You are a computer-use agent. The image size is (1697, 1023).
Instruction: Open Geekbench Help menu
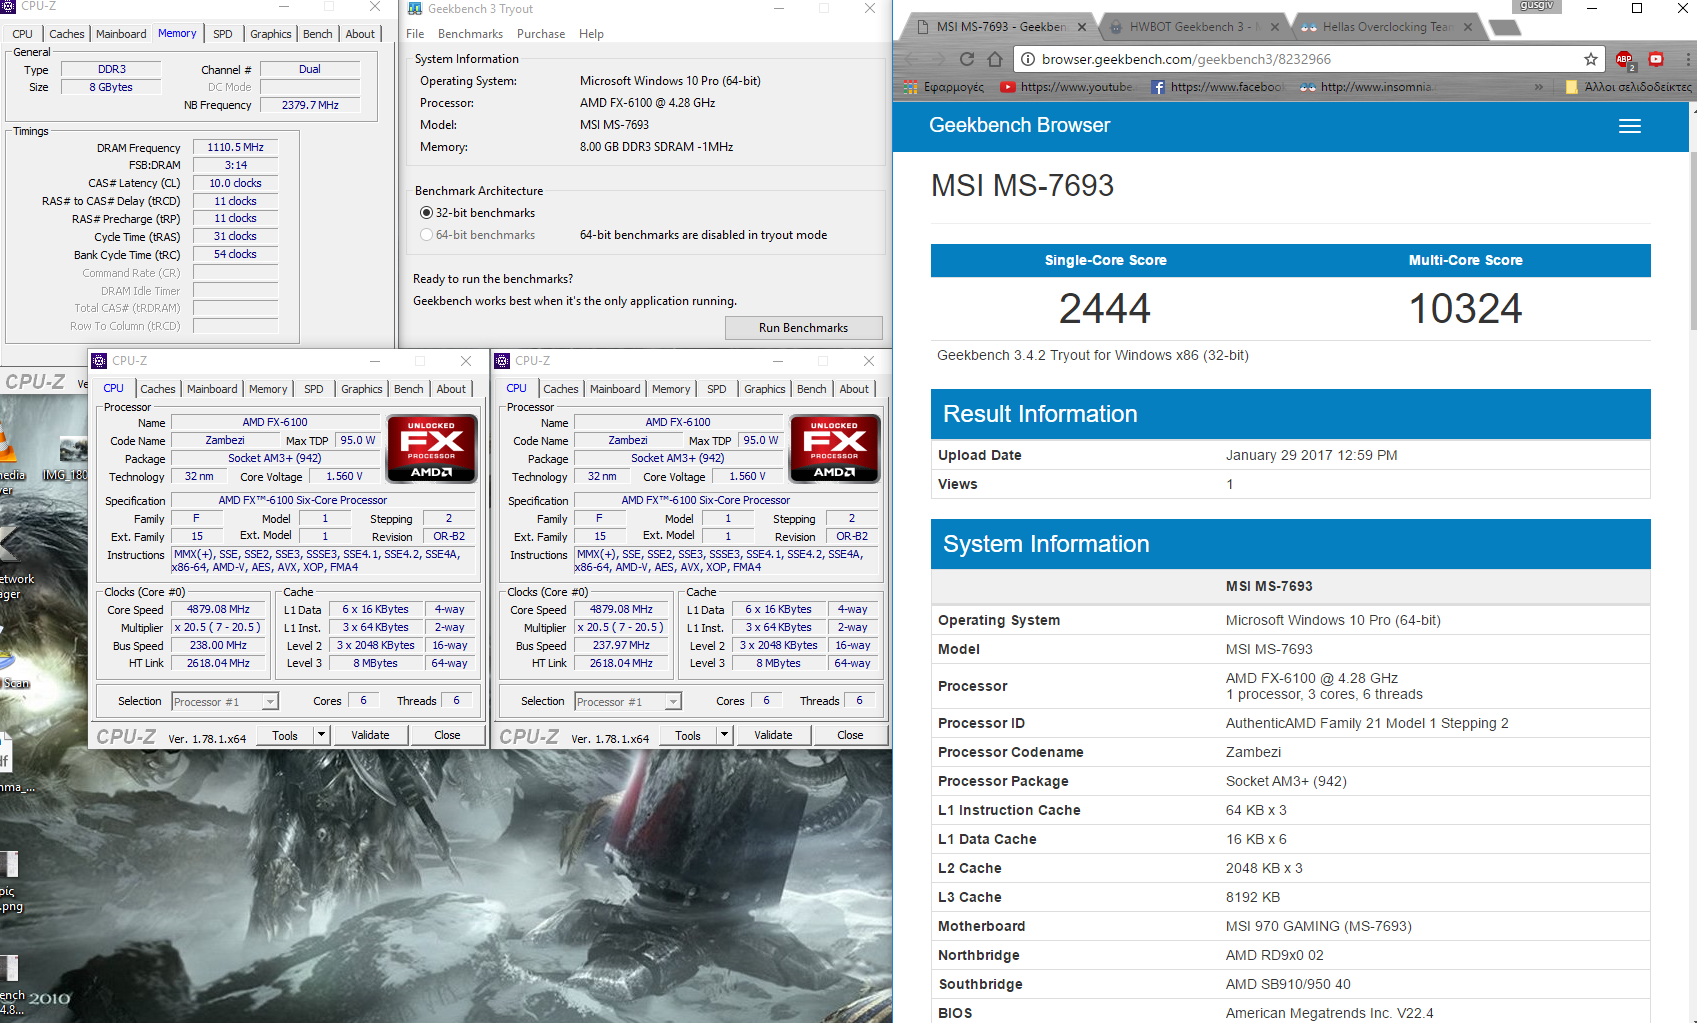[x=591, y=34]
